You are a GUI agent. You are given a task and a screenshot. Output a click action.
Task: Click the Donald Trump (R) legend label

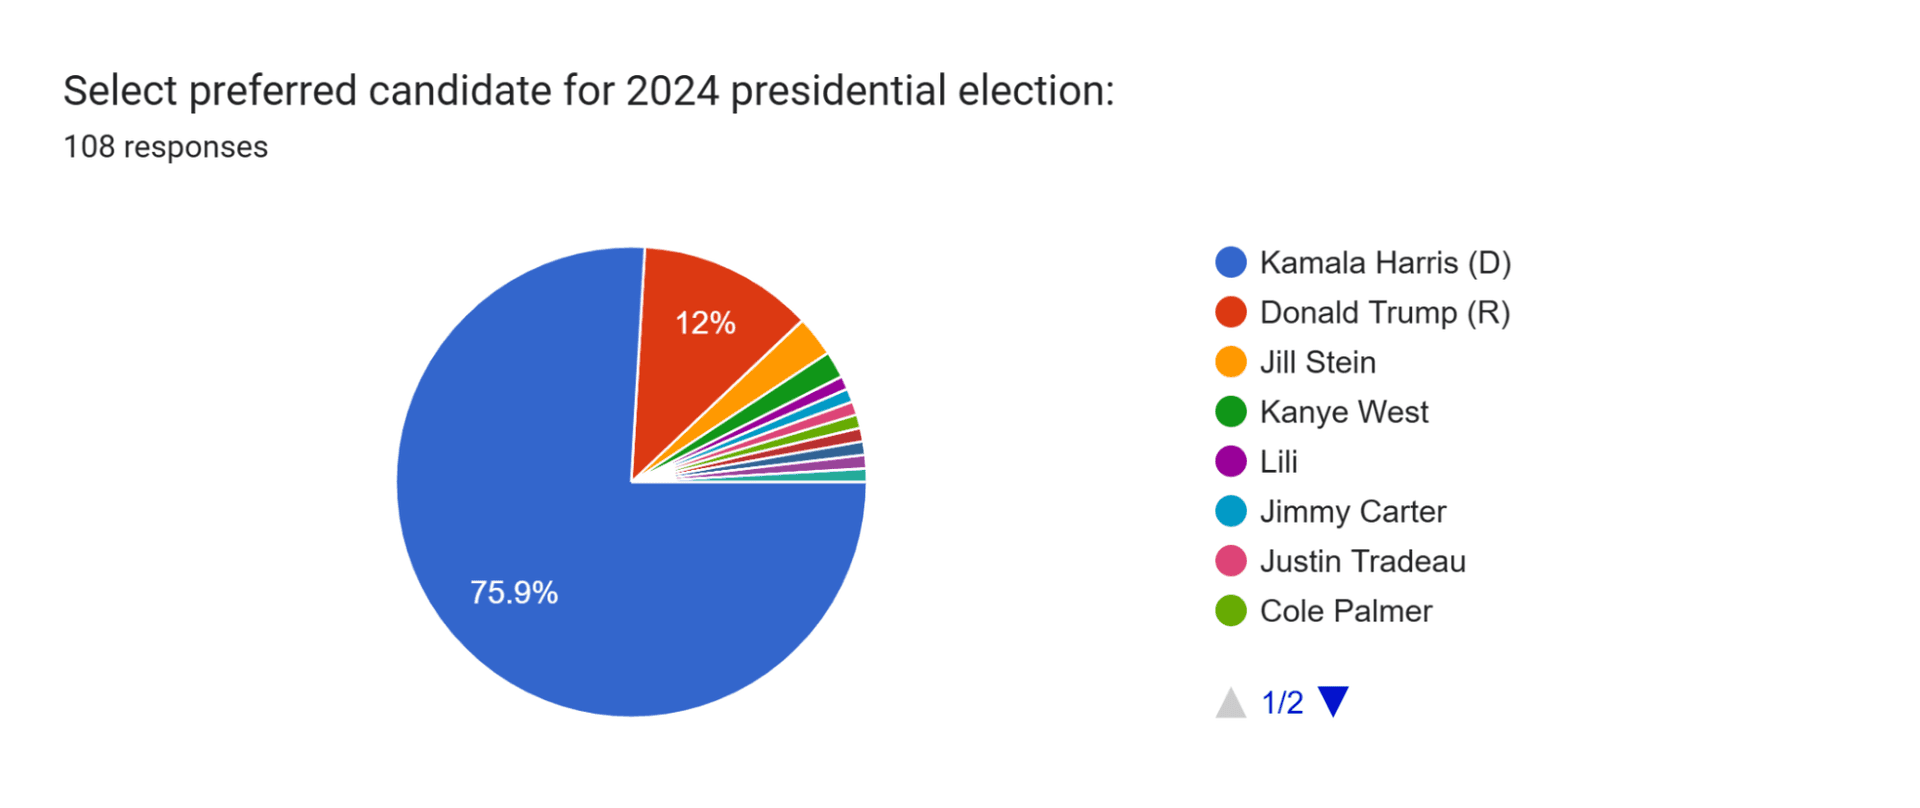tap(1385, 312)
